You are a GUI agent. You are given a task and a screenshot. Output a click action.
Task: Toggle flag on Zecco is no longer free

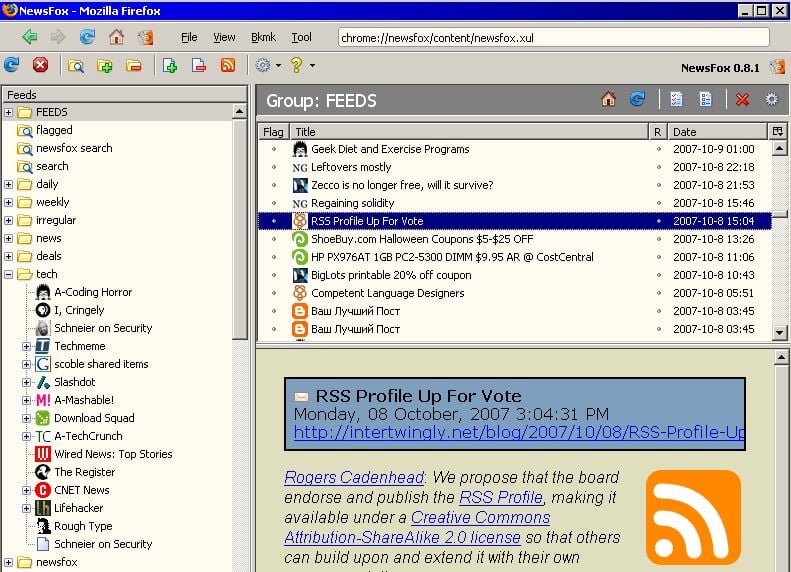coord(274,185)
